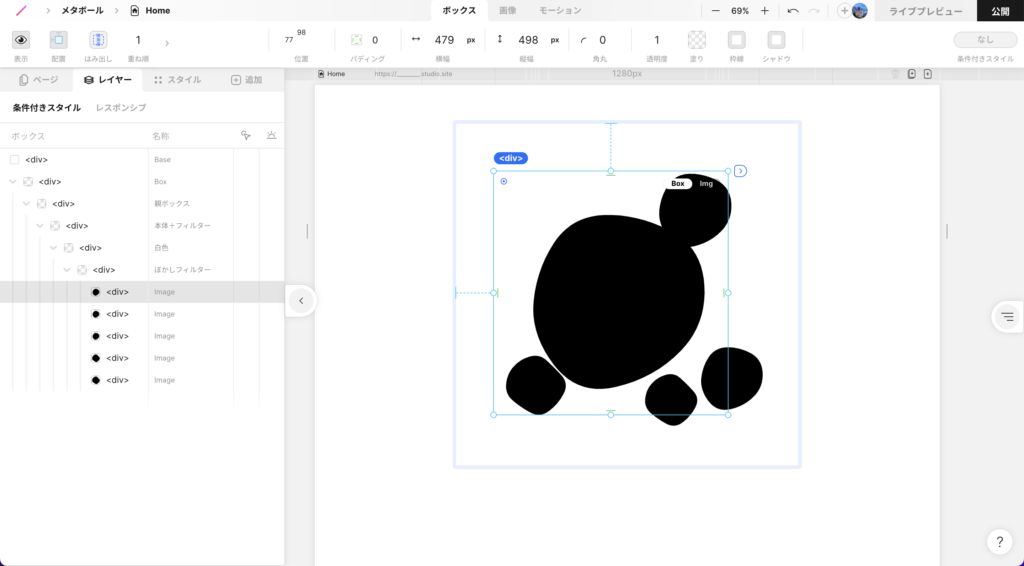Collapse the 本体+フィルター div layer
The image size is (1024, 566).
click(x=40, y=226)
